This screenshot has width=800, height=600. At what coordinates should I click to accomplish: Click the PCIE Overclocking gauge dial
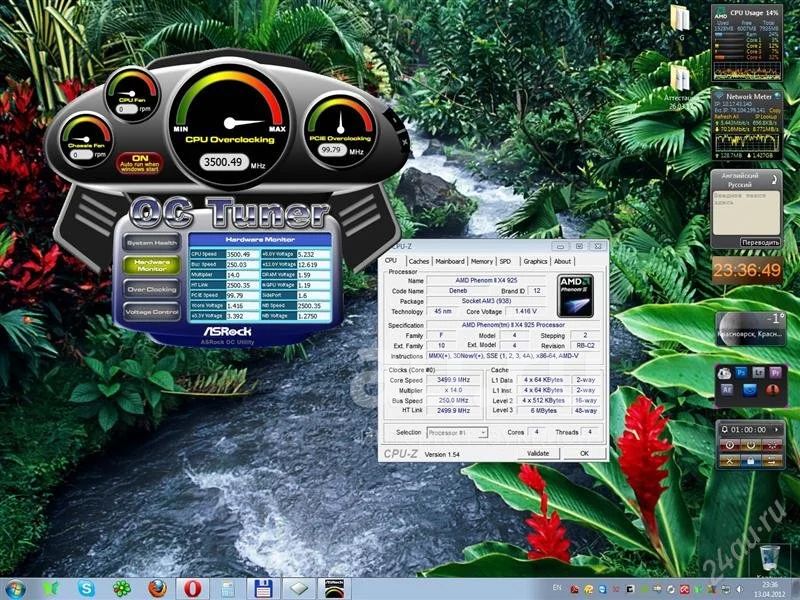[340, 130]
